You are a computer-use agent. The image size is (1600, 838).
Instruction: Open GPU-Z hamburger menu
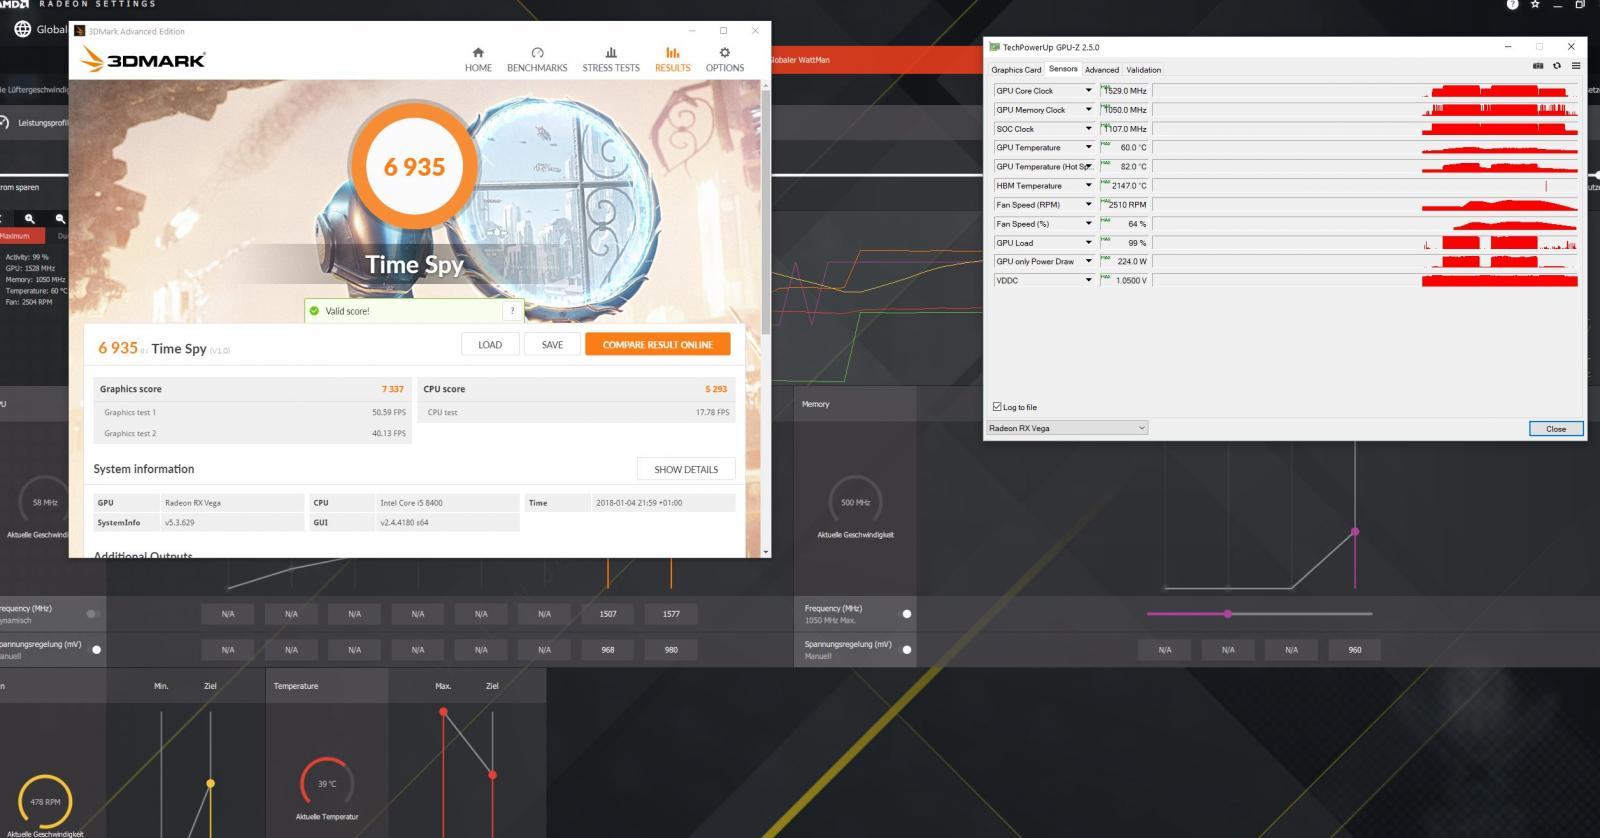pyautogui.click(x=1576, y=66)
